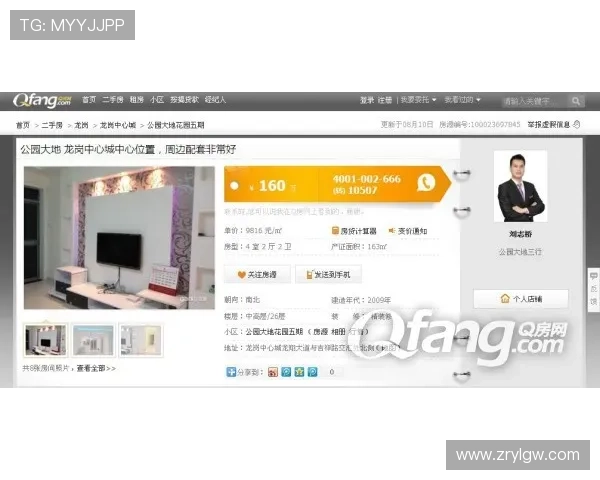
Task: Click the 注册 register link
Action: tap(385, 100)
